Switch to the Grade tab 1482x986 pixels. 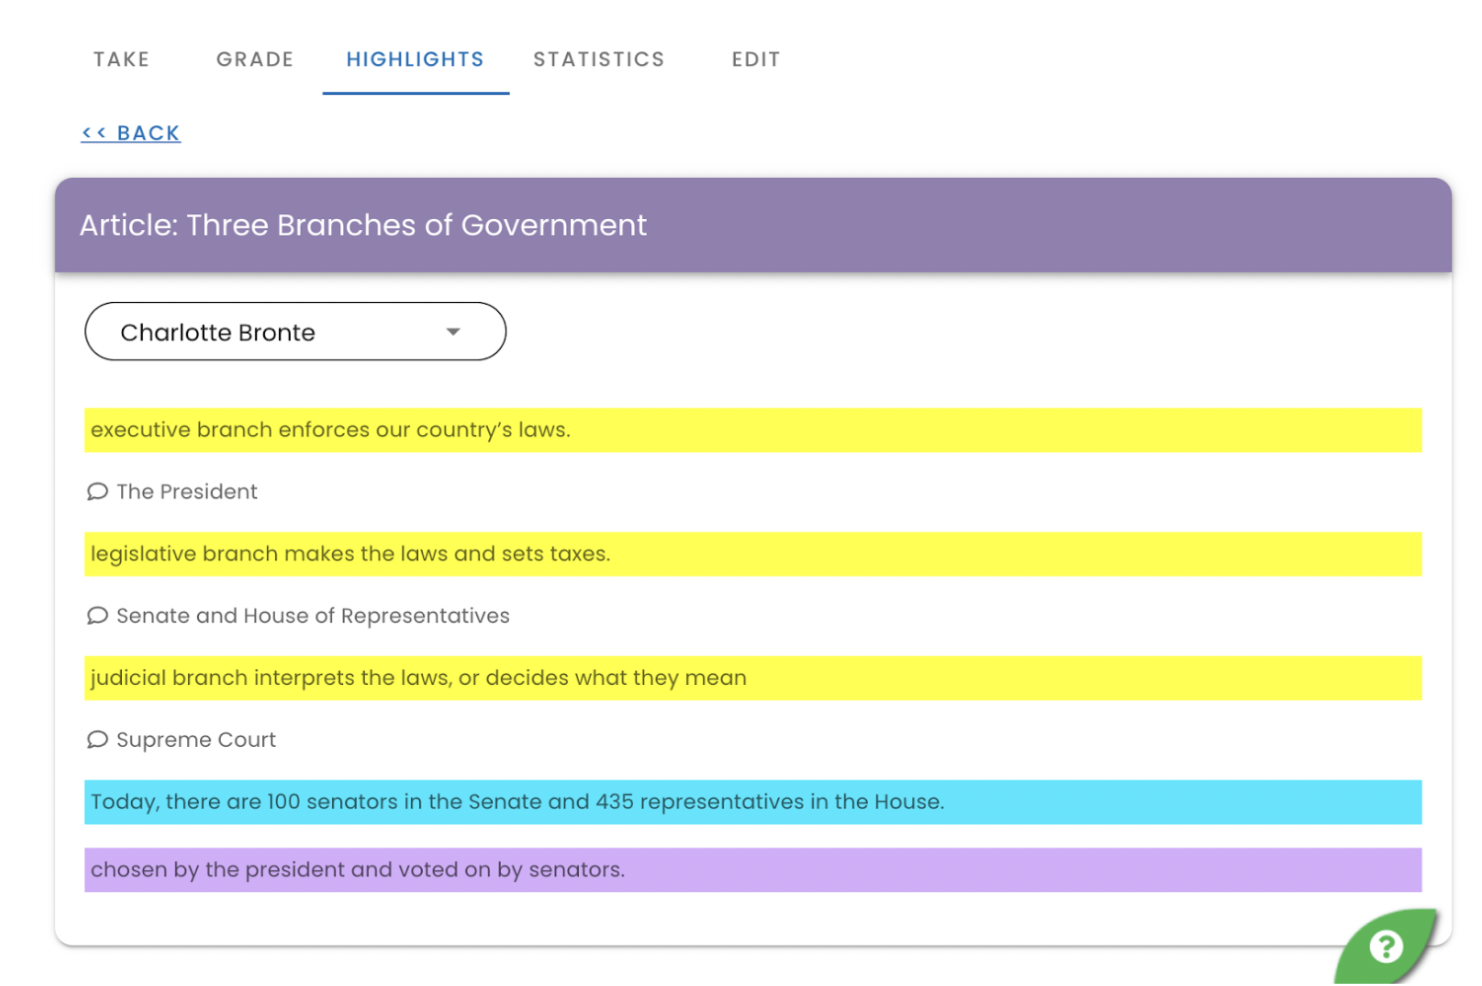[255, 59]
